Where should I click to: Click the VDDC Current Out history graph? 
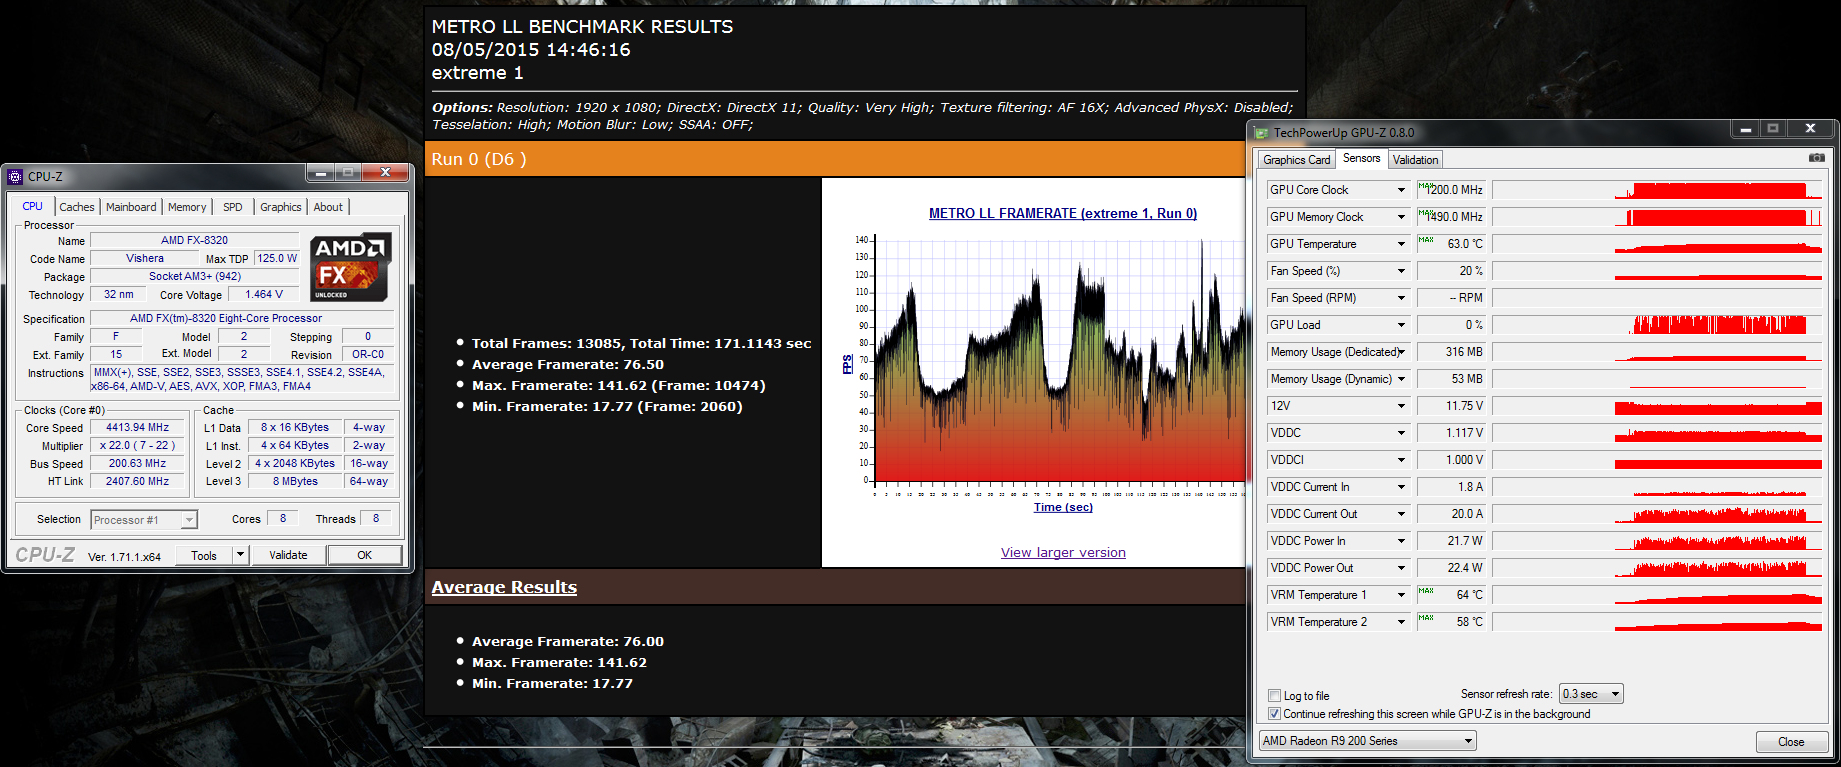click(1657, 514)
